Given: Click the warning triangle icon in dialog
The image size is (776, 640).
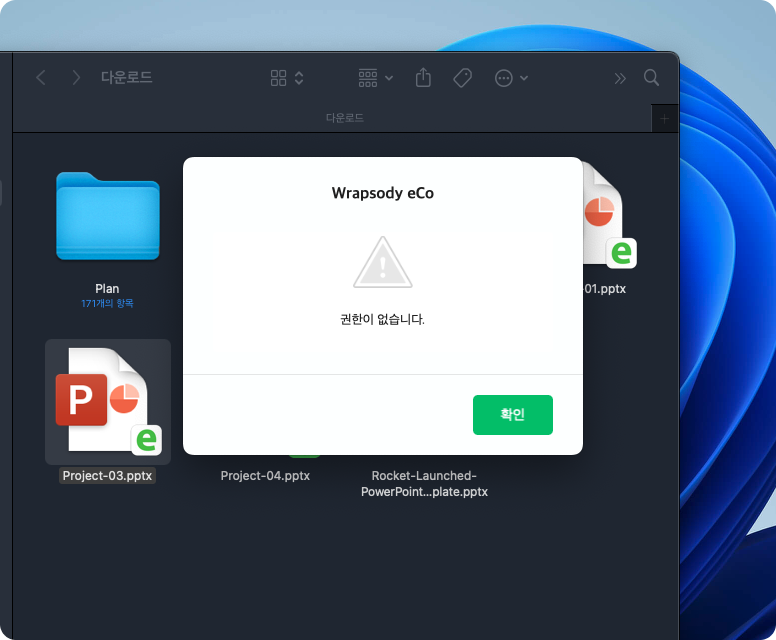Looking at the screenshot, I should point(383,262).
